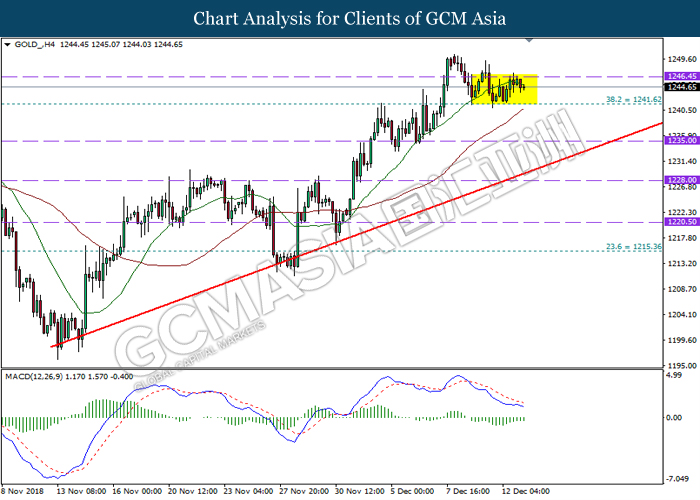Click the Chart Analysis for Clients header title
Viewport: 700px width, 500px height.
(350, 18)
